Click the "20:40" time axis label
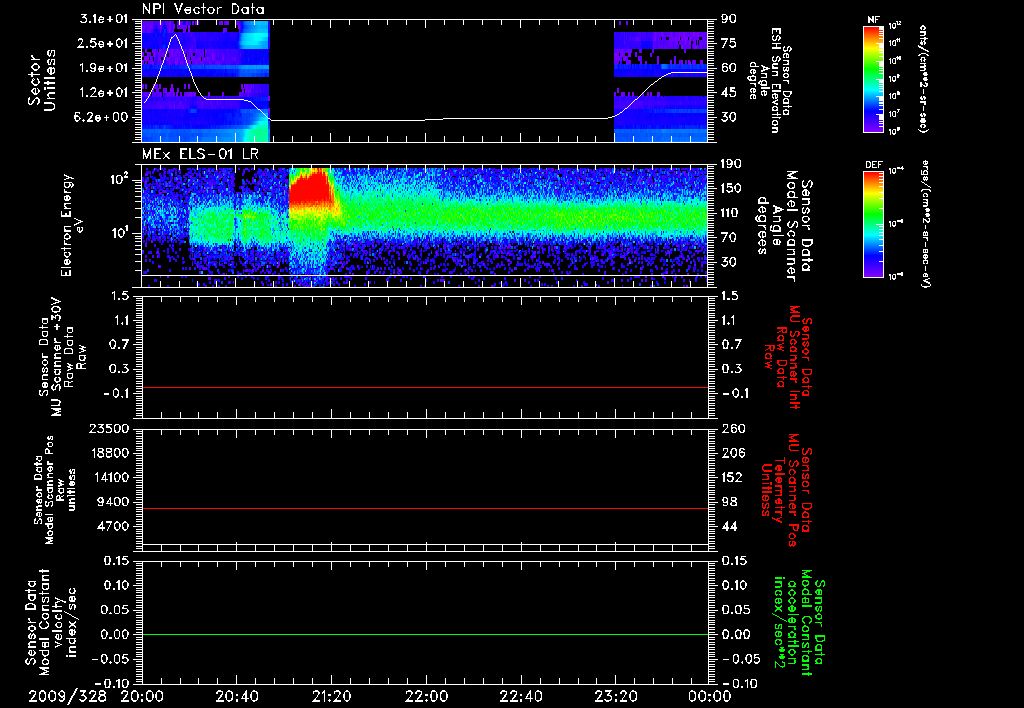Screen dimensions: 1024x708 coord(236,697)
